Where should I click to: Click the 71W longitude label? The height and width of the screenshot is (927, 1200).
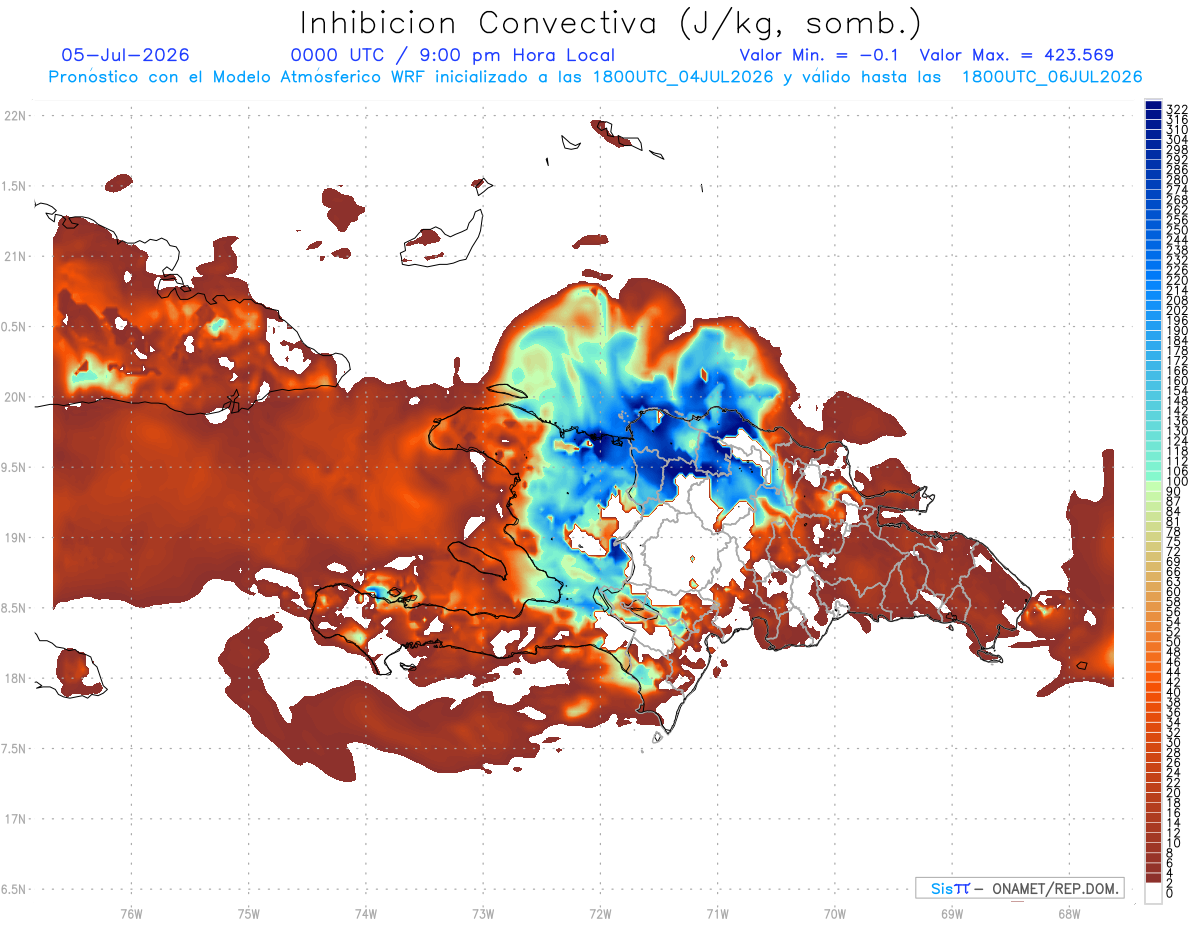point(717,913)
